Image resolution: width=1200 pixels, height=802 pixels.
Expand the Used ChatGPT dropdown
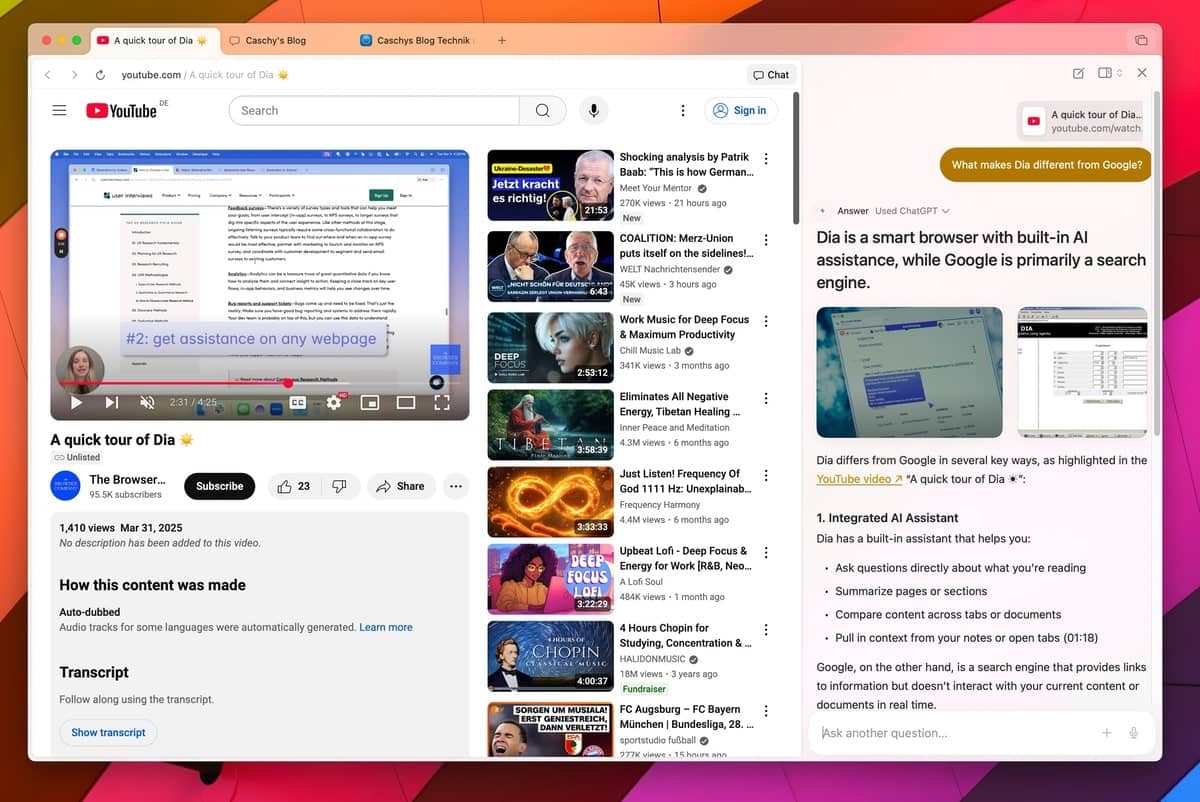(x=912, y=211)
